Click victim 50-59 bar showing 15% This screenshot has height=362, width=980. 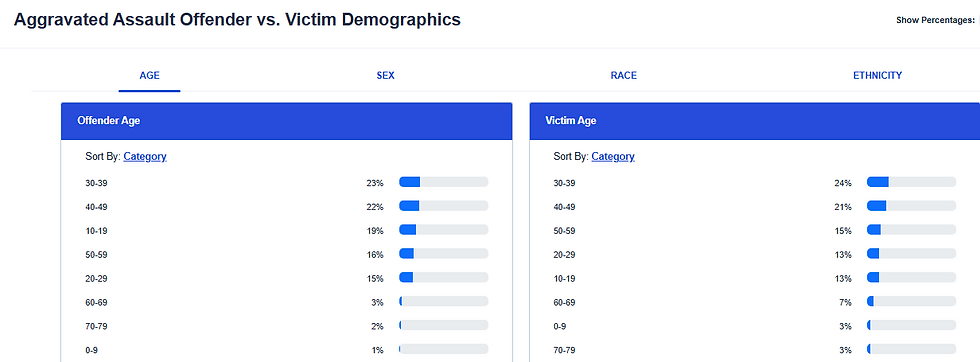[911, 229]
